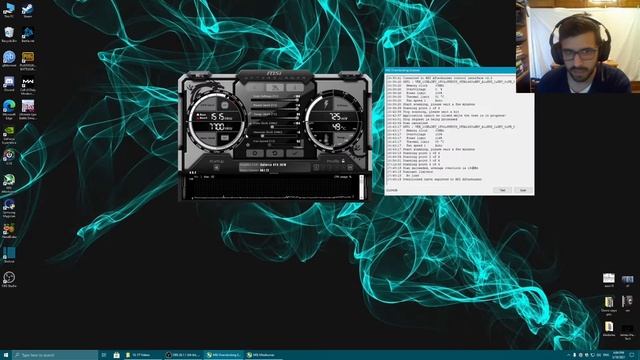The image size is (640, 360).
Task: Adjust Memory Clock slider
Action: 275,136
